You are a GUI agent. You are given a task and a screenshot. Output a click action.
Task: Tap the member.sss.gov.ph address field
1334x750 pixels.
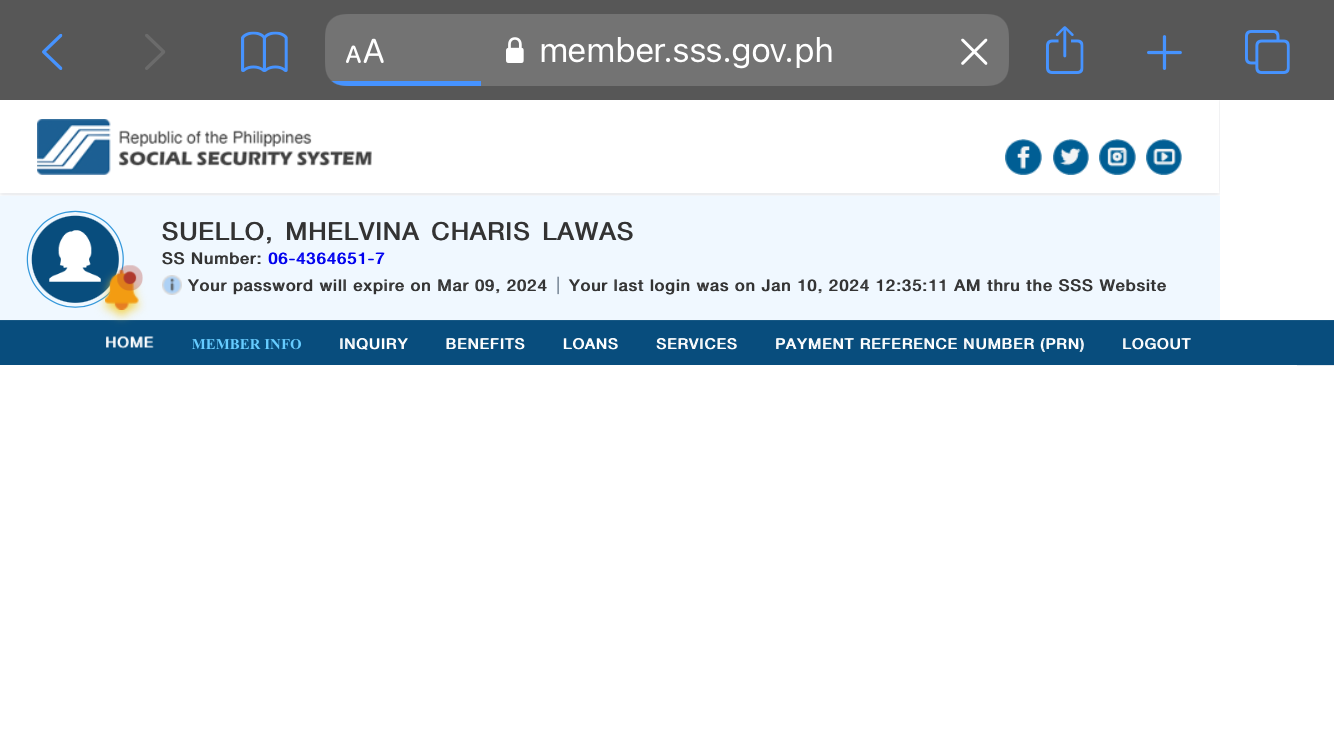(685, 51)
